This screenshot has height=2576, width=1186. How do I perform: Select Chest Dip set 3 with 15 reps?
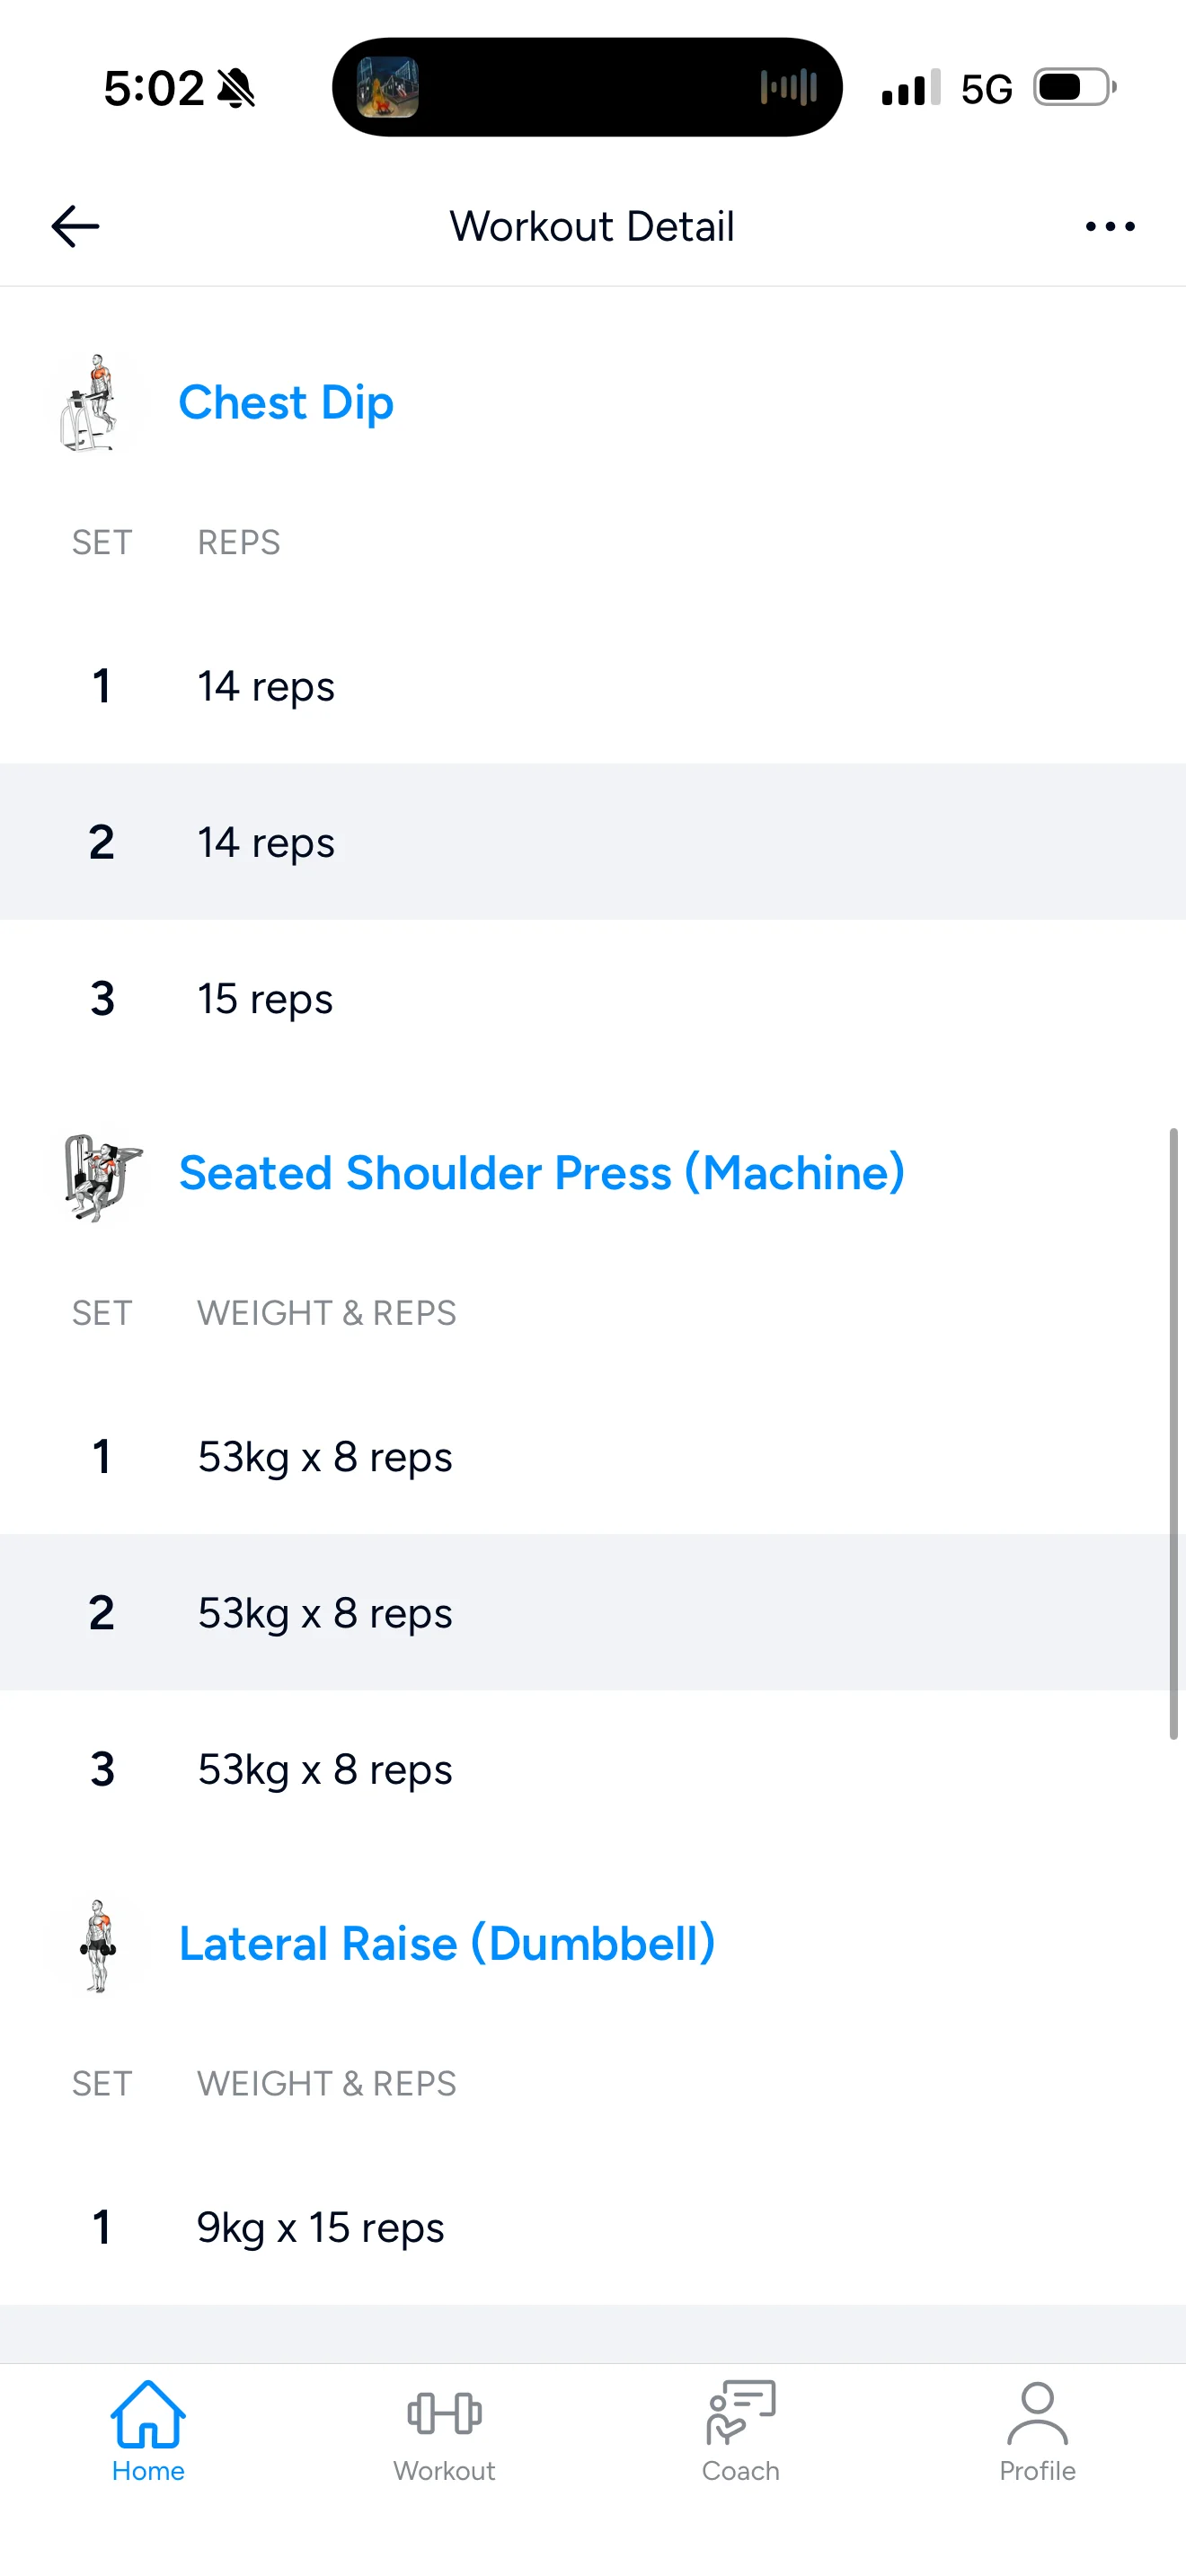592,999
